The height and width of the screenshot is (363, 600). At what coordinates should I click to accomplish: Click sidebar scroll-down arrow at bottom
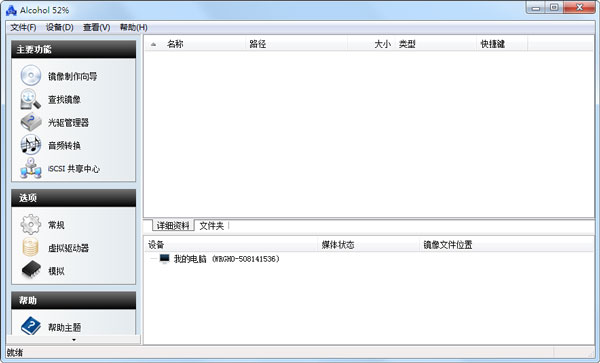(x=74, y=340)
